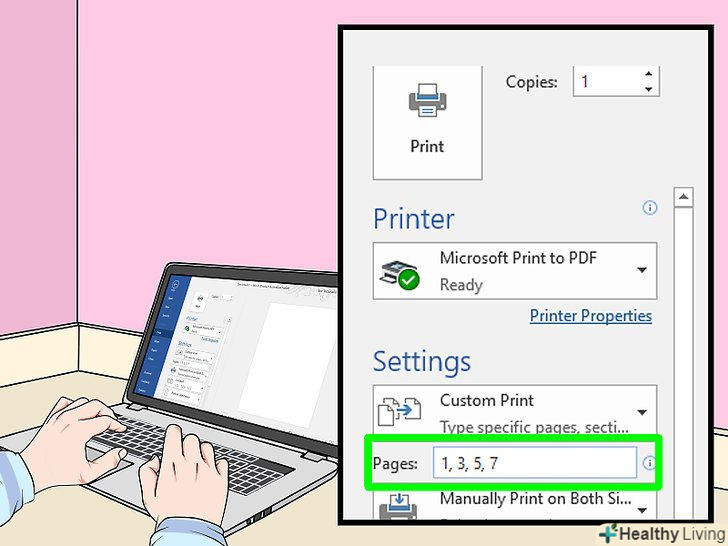This screenshot has width=728, height=546.
Task: Click the large Print button with printer icon
Action: pos(427,122)
